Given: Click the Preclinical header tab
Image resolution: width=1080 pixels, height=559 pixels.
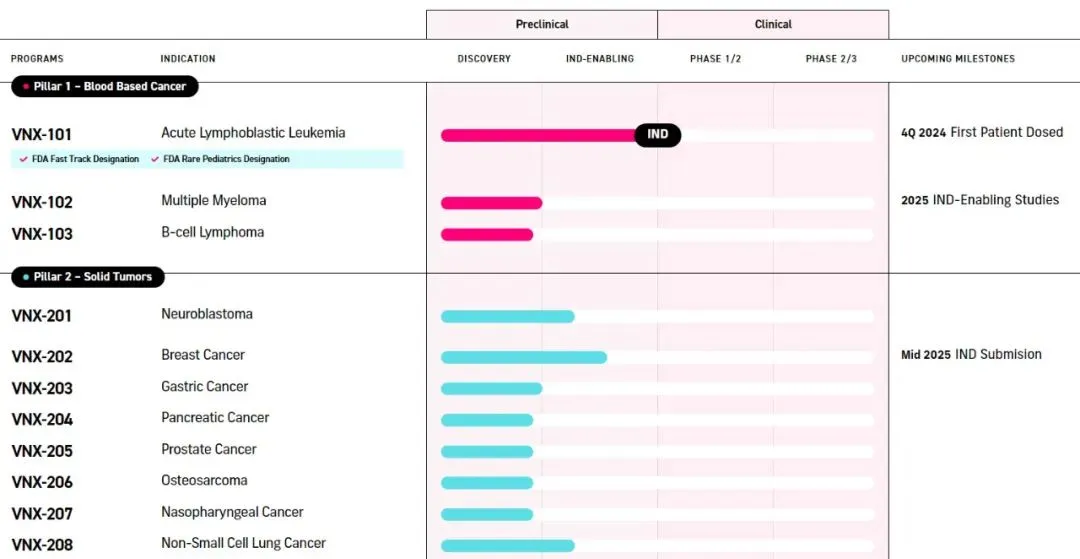Looking at the screenshot, I should pos(542,25).
